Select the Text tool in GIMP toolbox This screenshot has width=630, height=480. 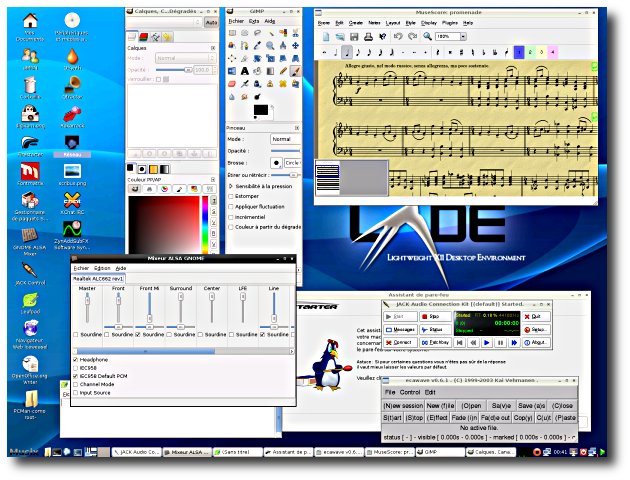coord(245,71)
